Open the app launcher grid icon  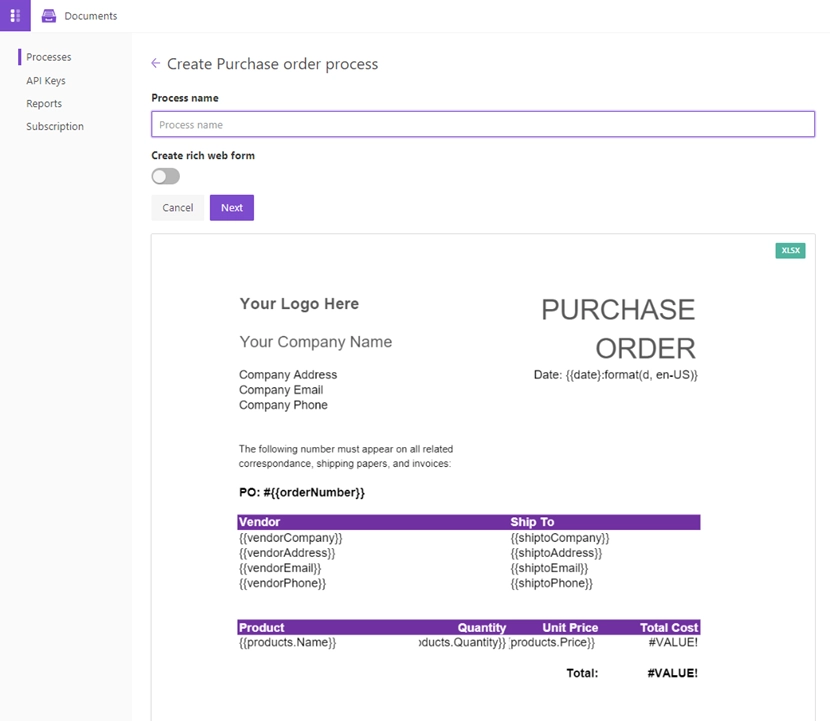pos(15,15)
